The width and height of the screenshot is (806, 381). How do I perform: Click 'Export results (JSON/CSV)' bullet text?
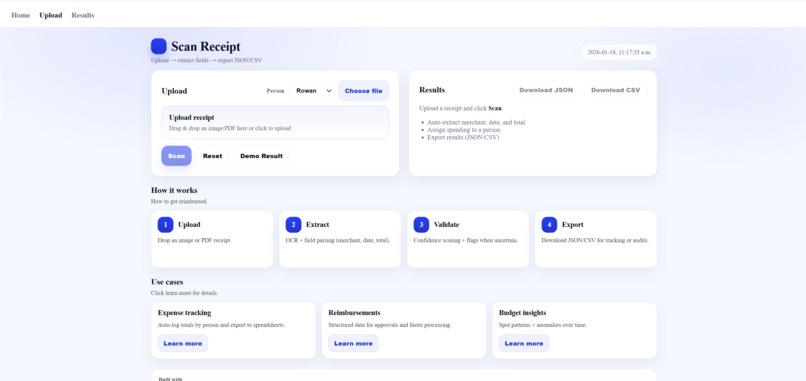463,137
